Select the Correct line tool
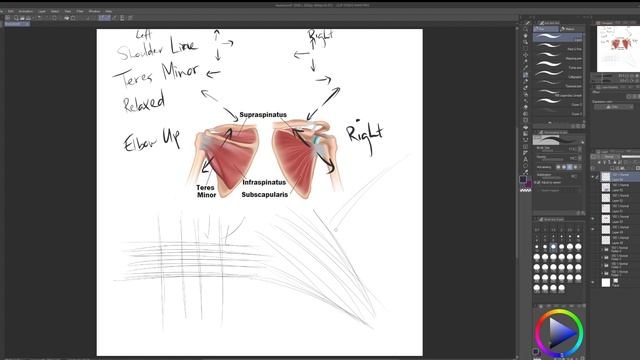The height and width of the screenshot is (360, 640). click(526, 172)
